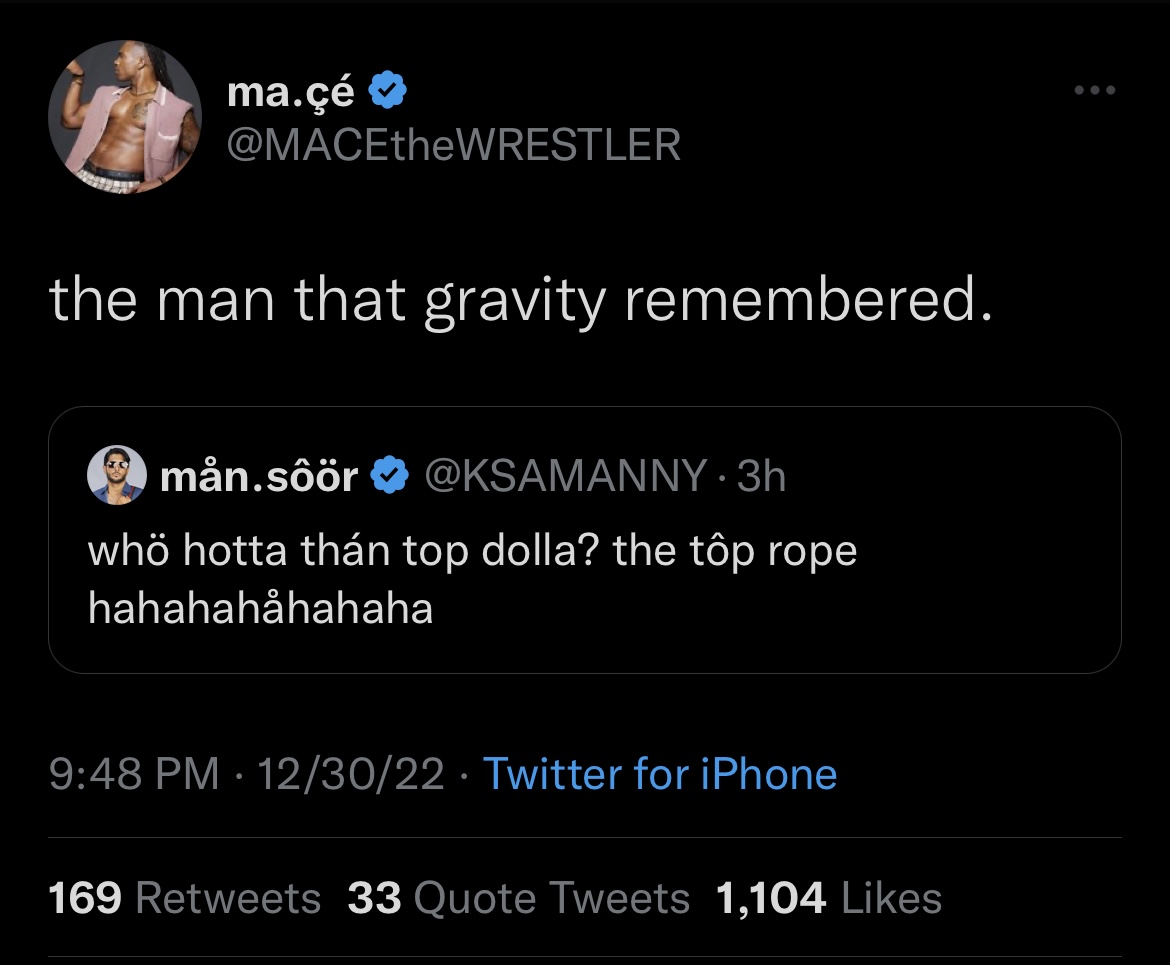This screenshot has width=1170, height=965.
Task: Click the mån.sôör display name
Action: pos(259,477)
